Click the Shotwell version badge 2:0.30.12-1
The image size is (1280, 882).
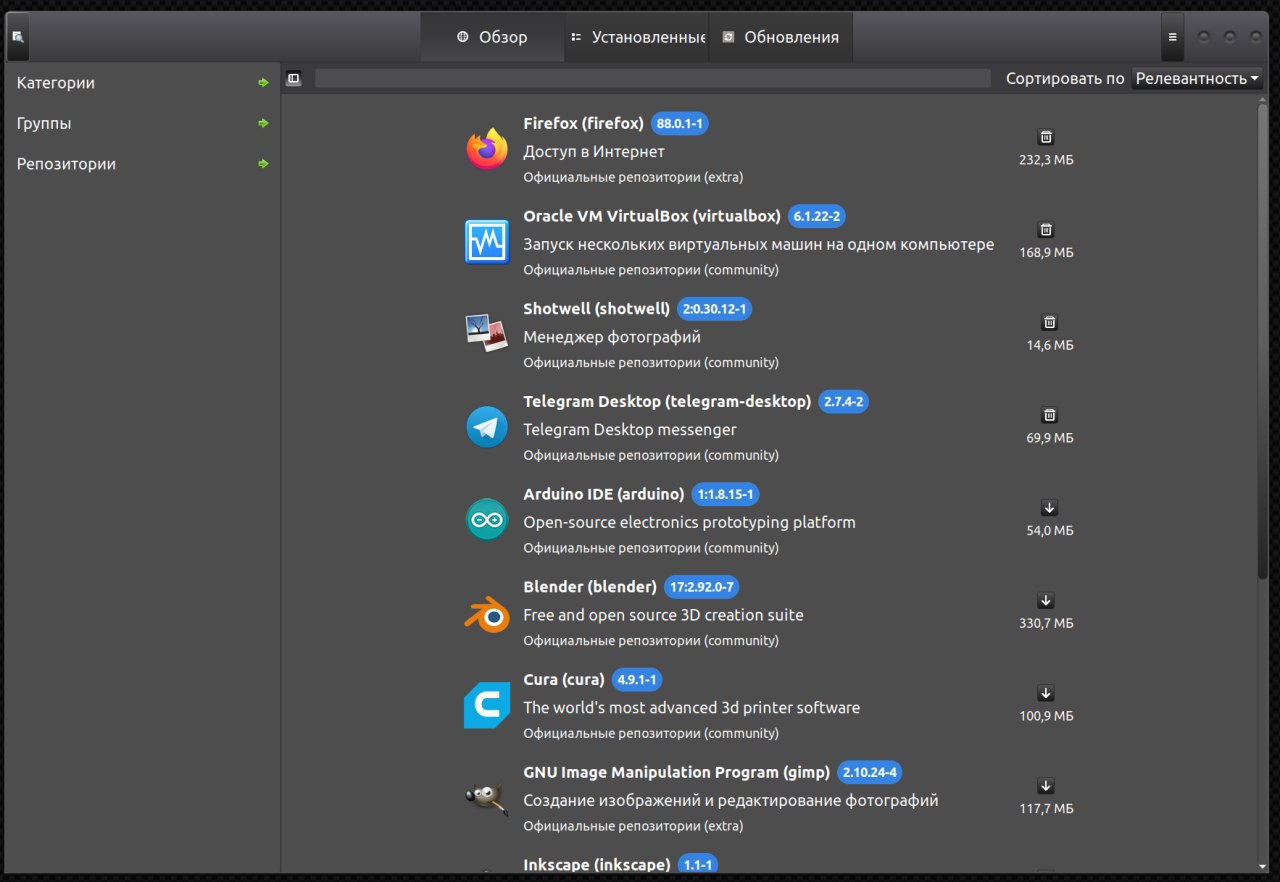click(x=714, y=309)
